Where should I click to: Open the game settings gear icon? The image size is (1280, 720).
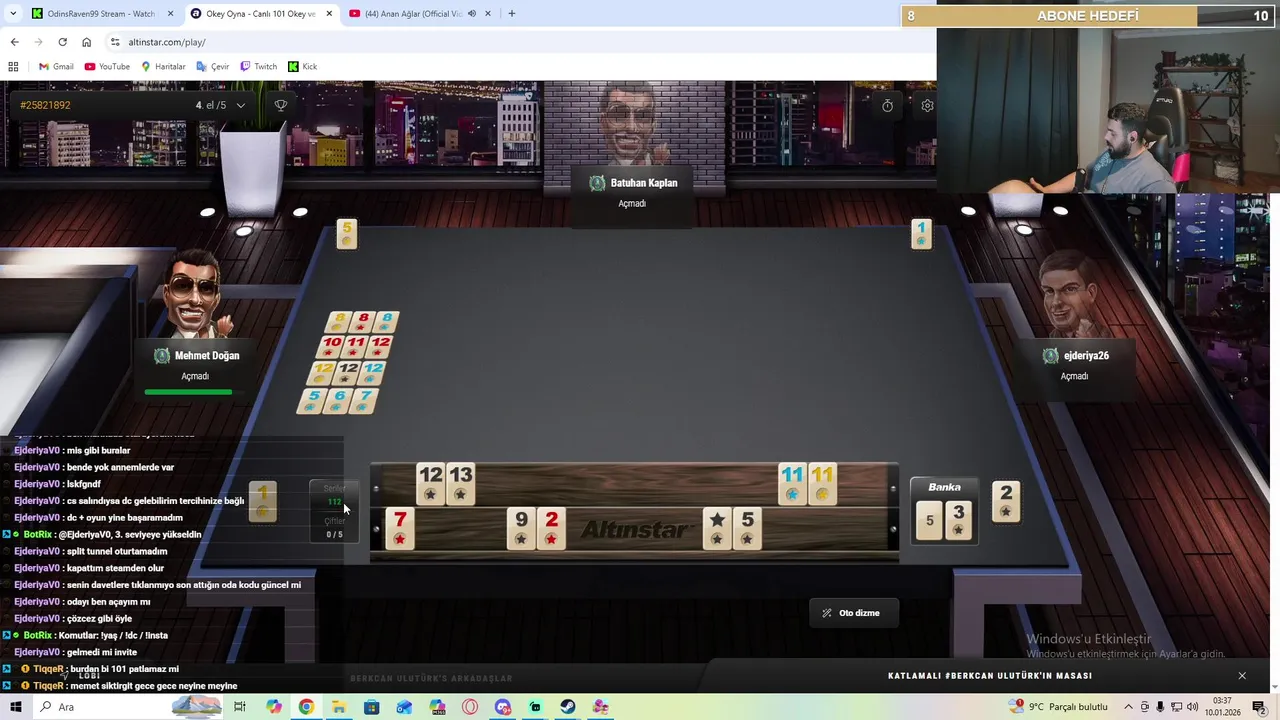927,105
